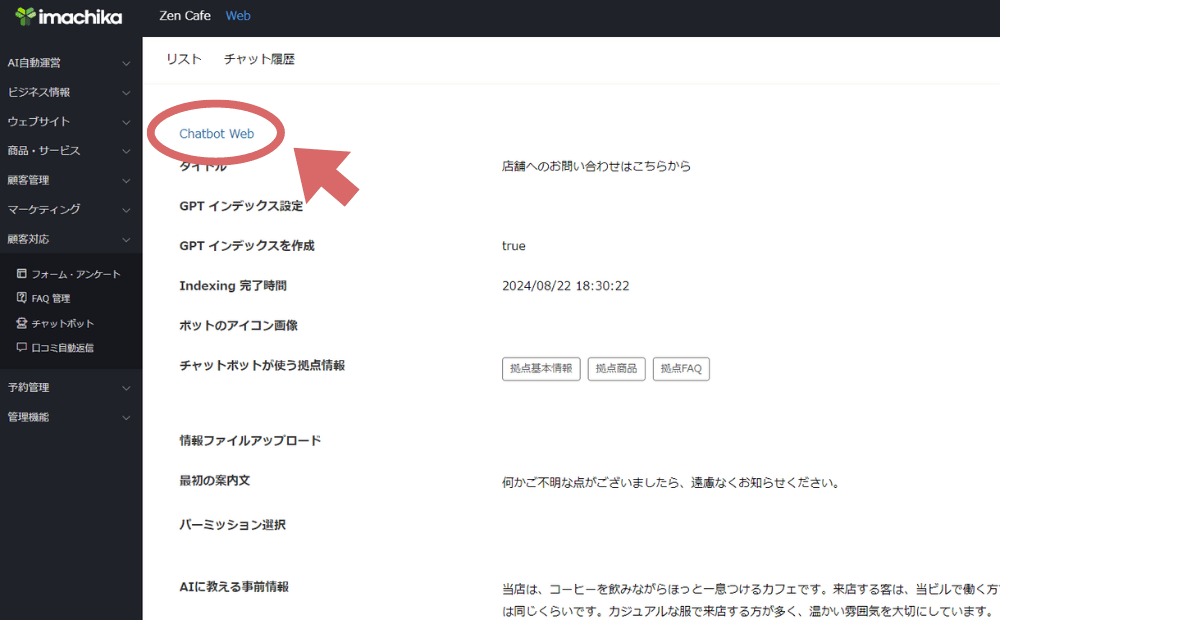The height and width of the screenshot is (630, 1200).
Task: Click the GPT インデックス設定 label
Action: click(241, 206)
